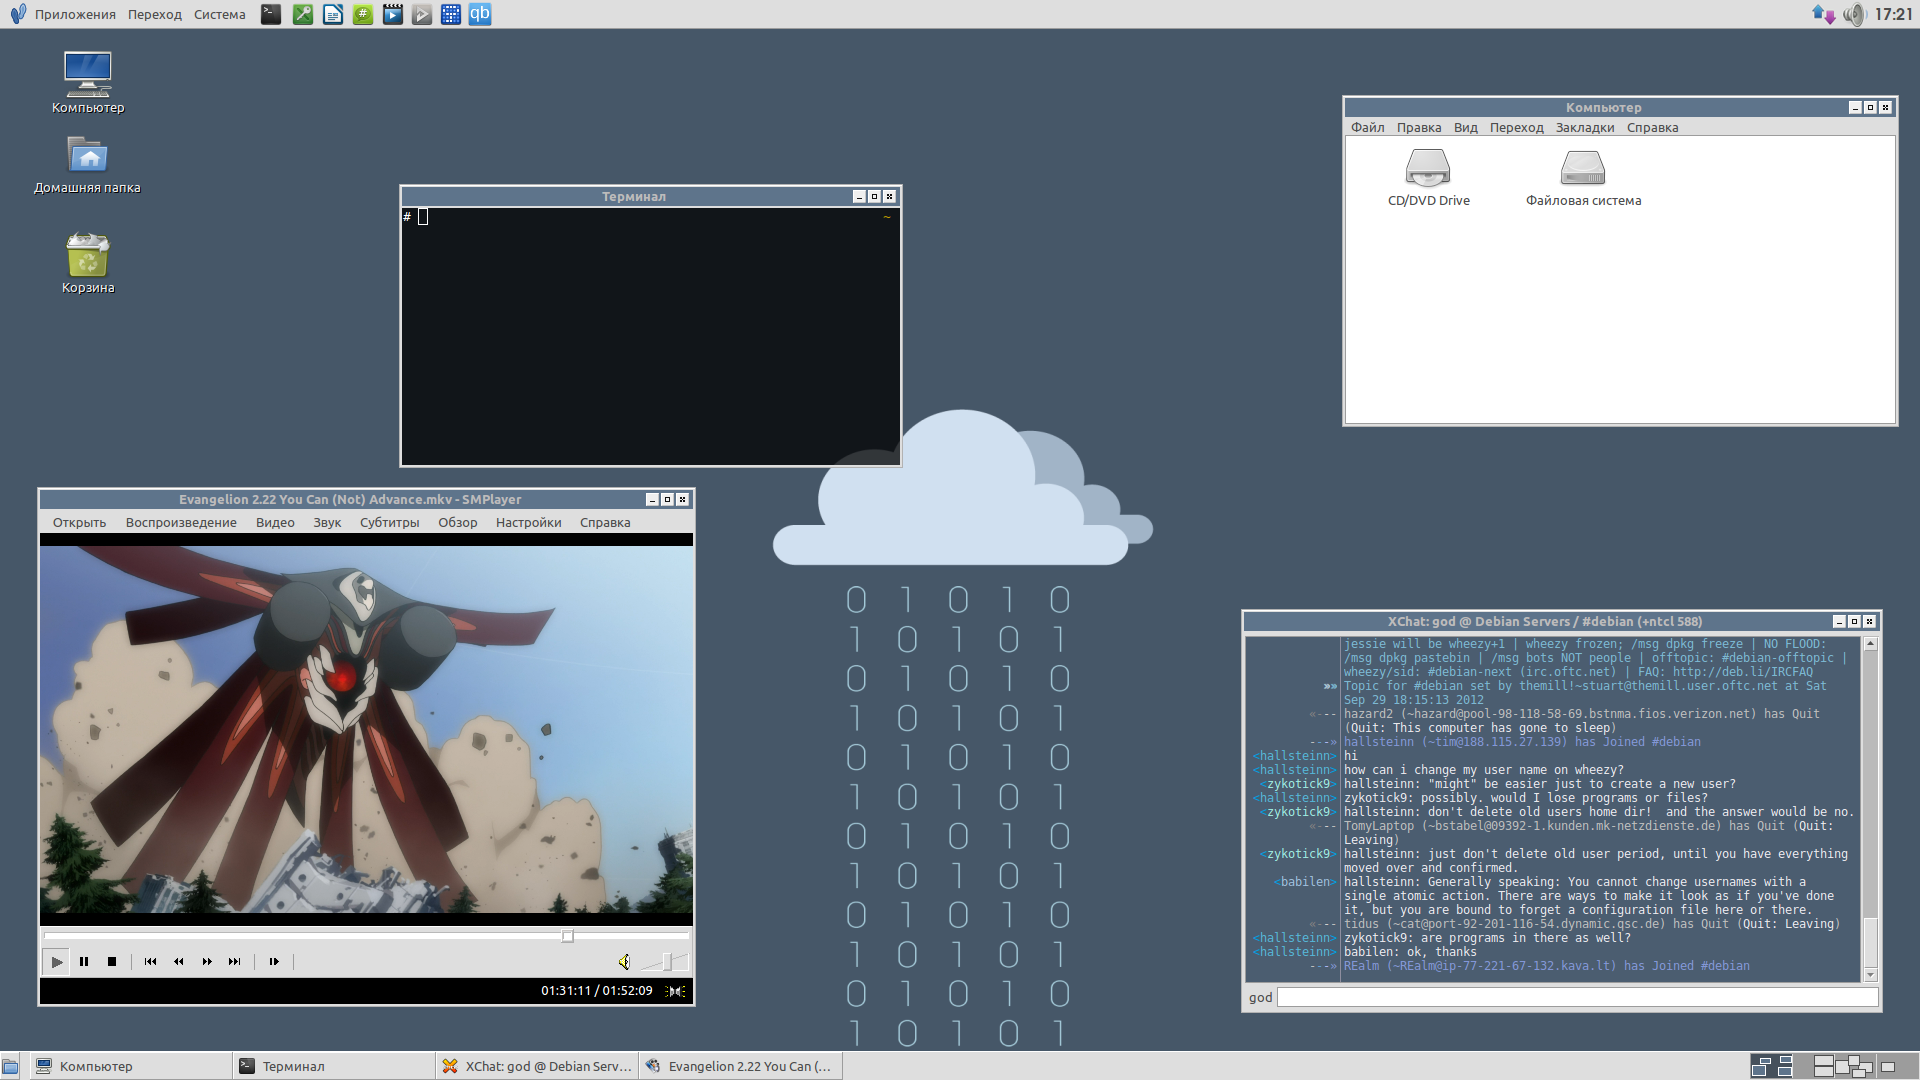The width and height of the screenshot is (1920, 1080).
Task: Jump to previous track in SMPlayer
Action: click(x=150, y=962)
